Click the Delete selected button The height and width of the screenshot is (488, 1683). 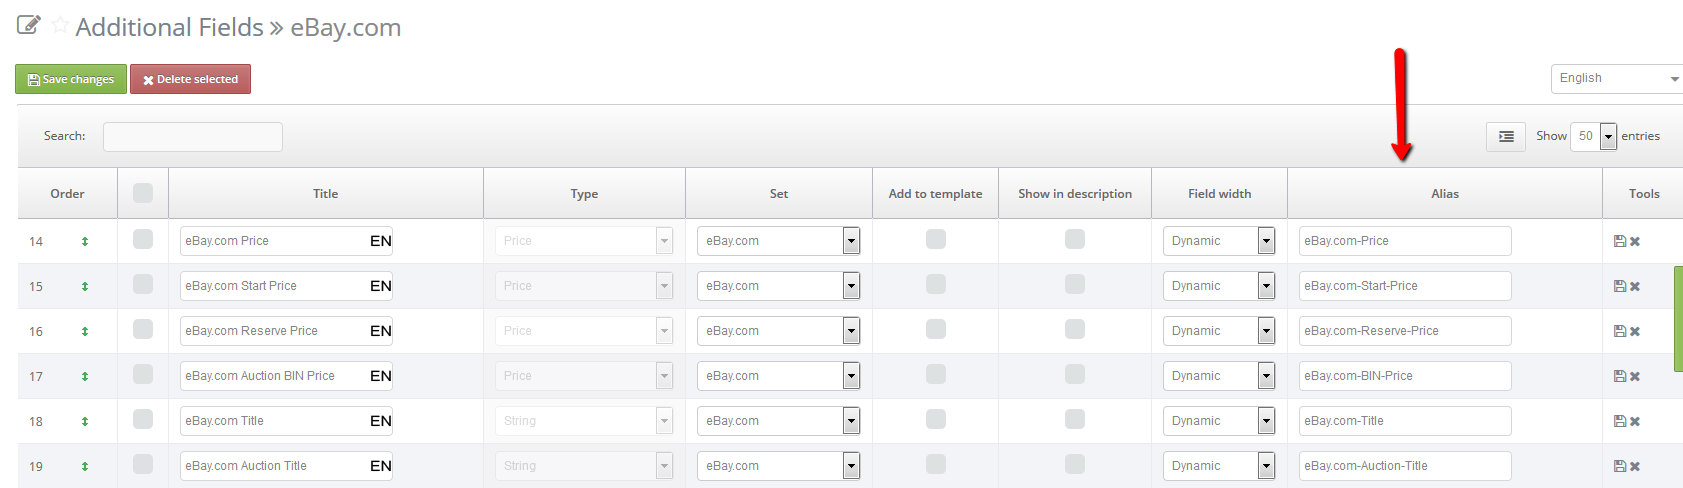click(190, 79)
